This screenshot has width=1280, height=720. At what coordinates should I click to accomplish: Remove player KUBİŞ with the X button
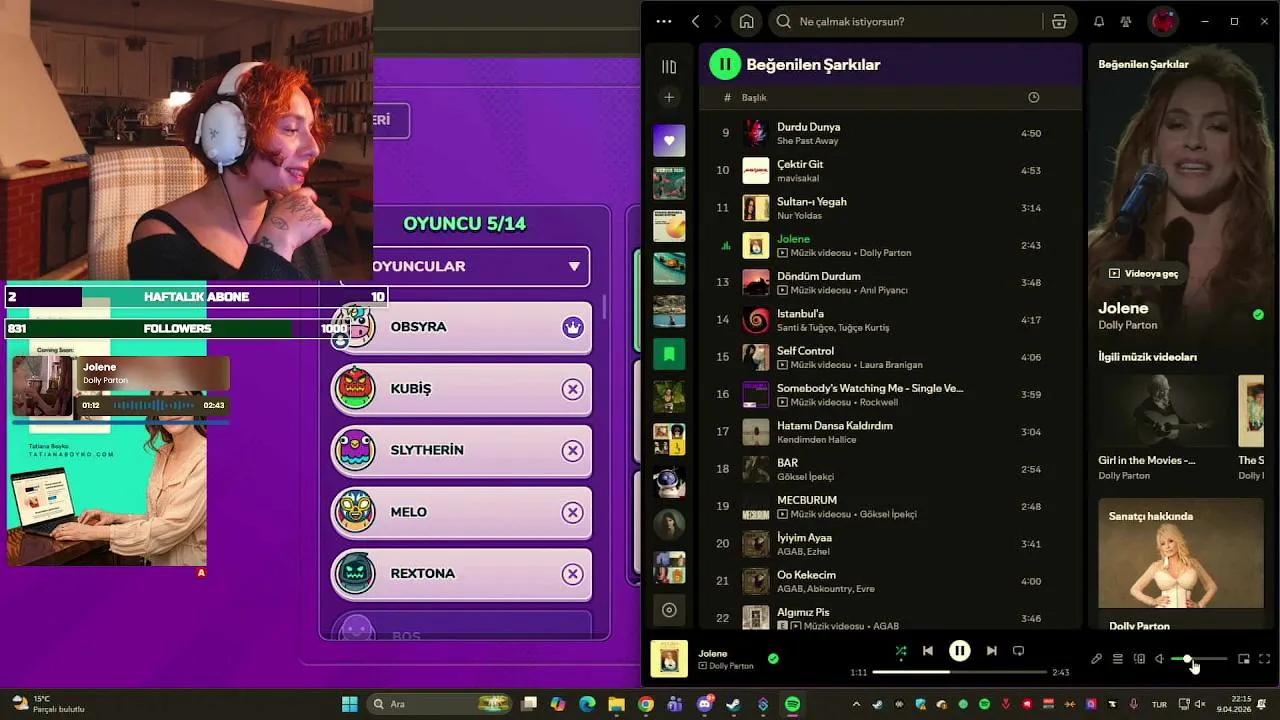(572, 389)
